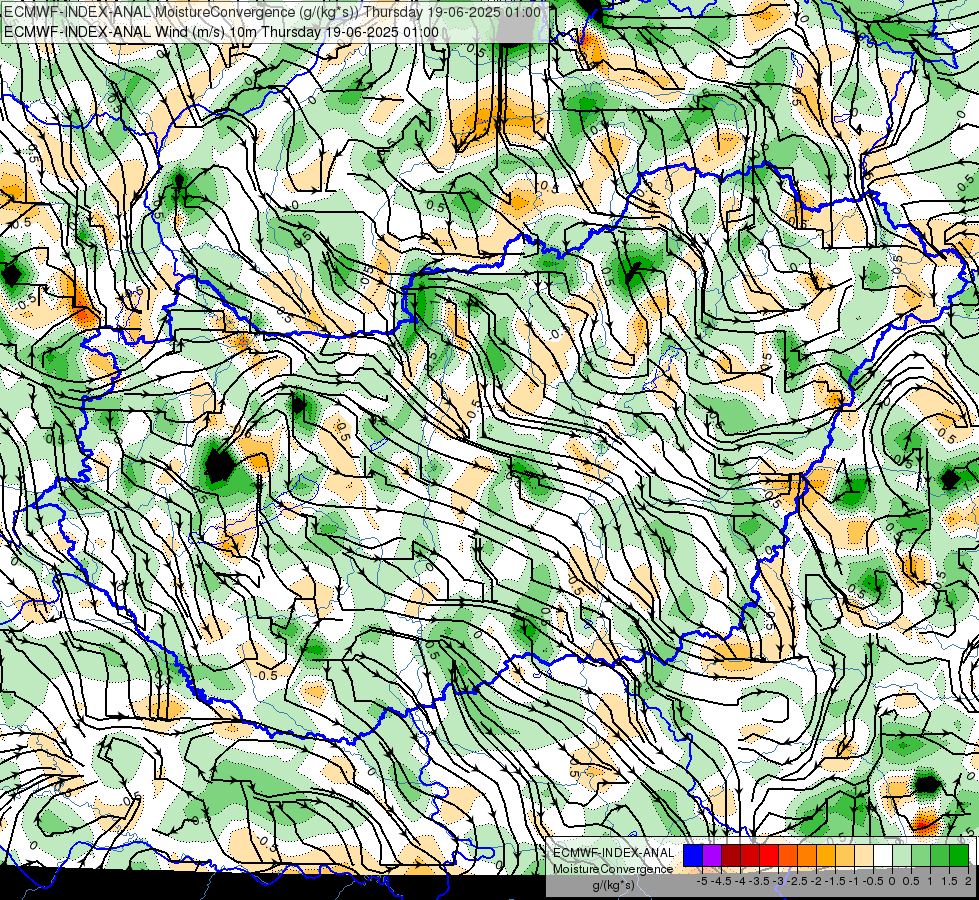Click the MoistureConvergence title line at top
Viewport: 979px width, 900px height.
272,12
